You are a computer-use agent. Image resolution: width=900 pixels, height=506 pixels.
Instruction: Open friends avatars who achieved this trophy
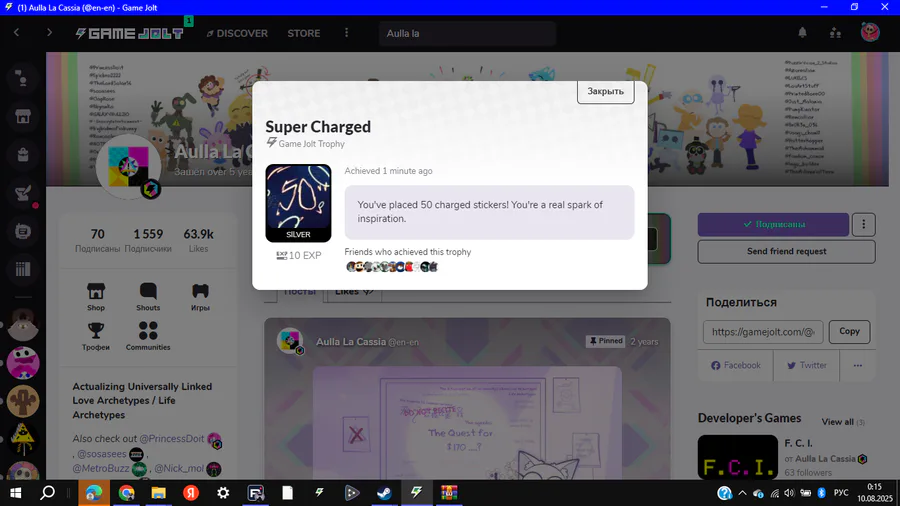392,267
